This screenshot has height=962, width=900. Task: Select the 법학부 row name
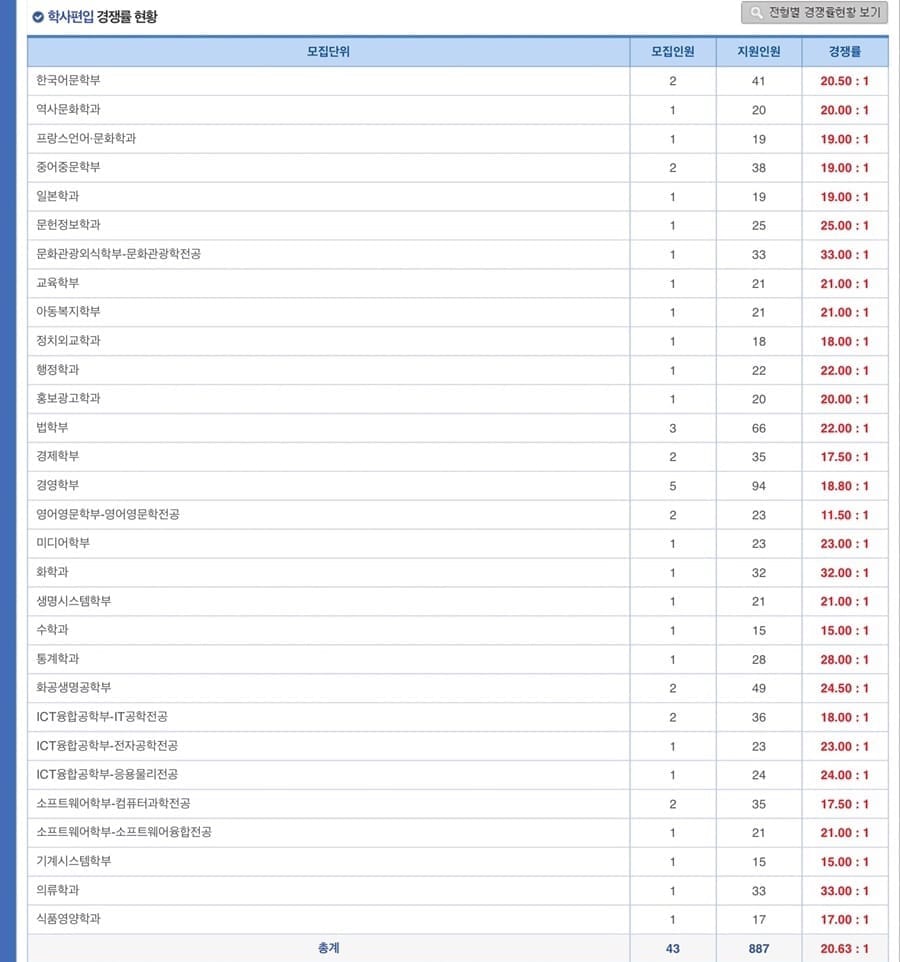pos(52,428)
